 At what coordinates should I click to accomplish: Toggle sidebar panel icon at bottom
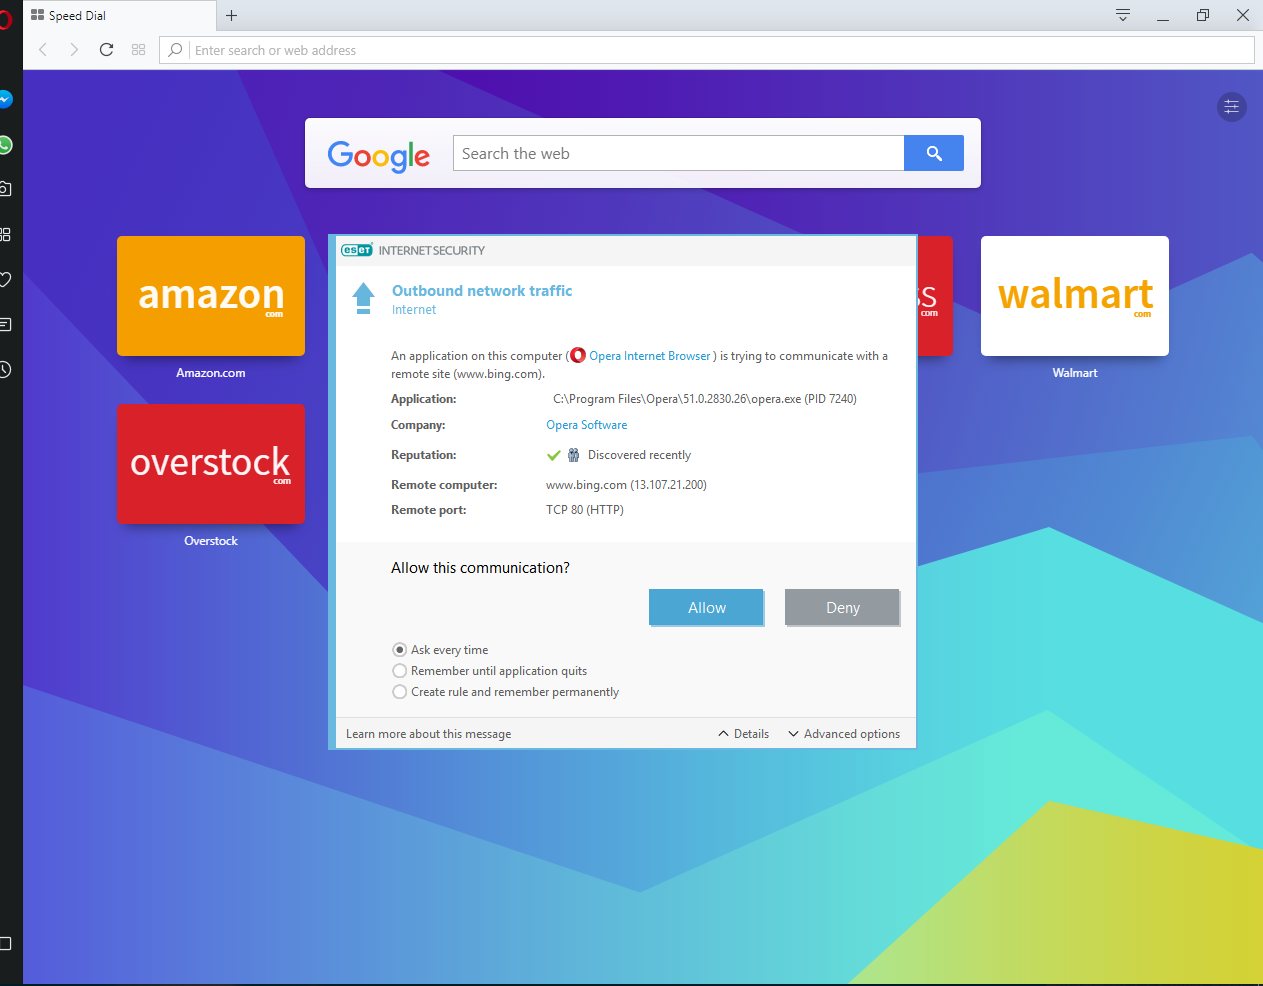coord(5,943)
